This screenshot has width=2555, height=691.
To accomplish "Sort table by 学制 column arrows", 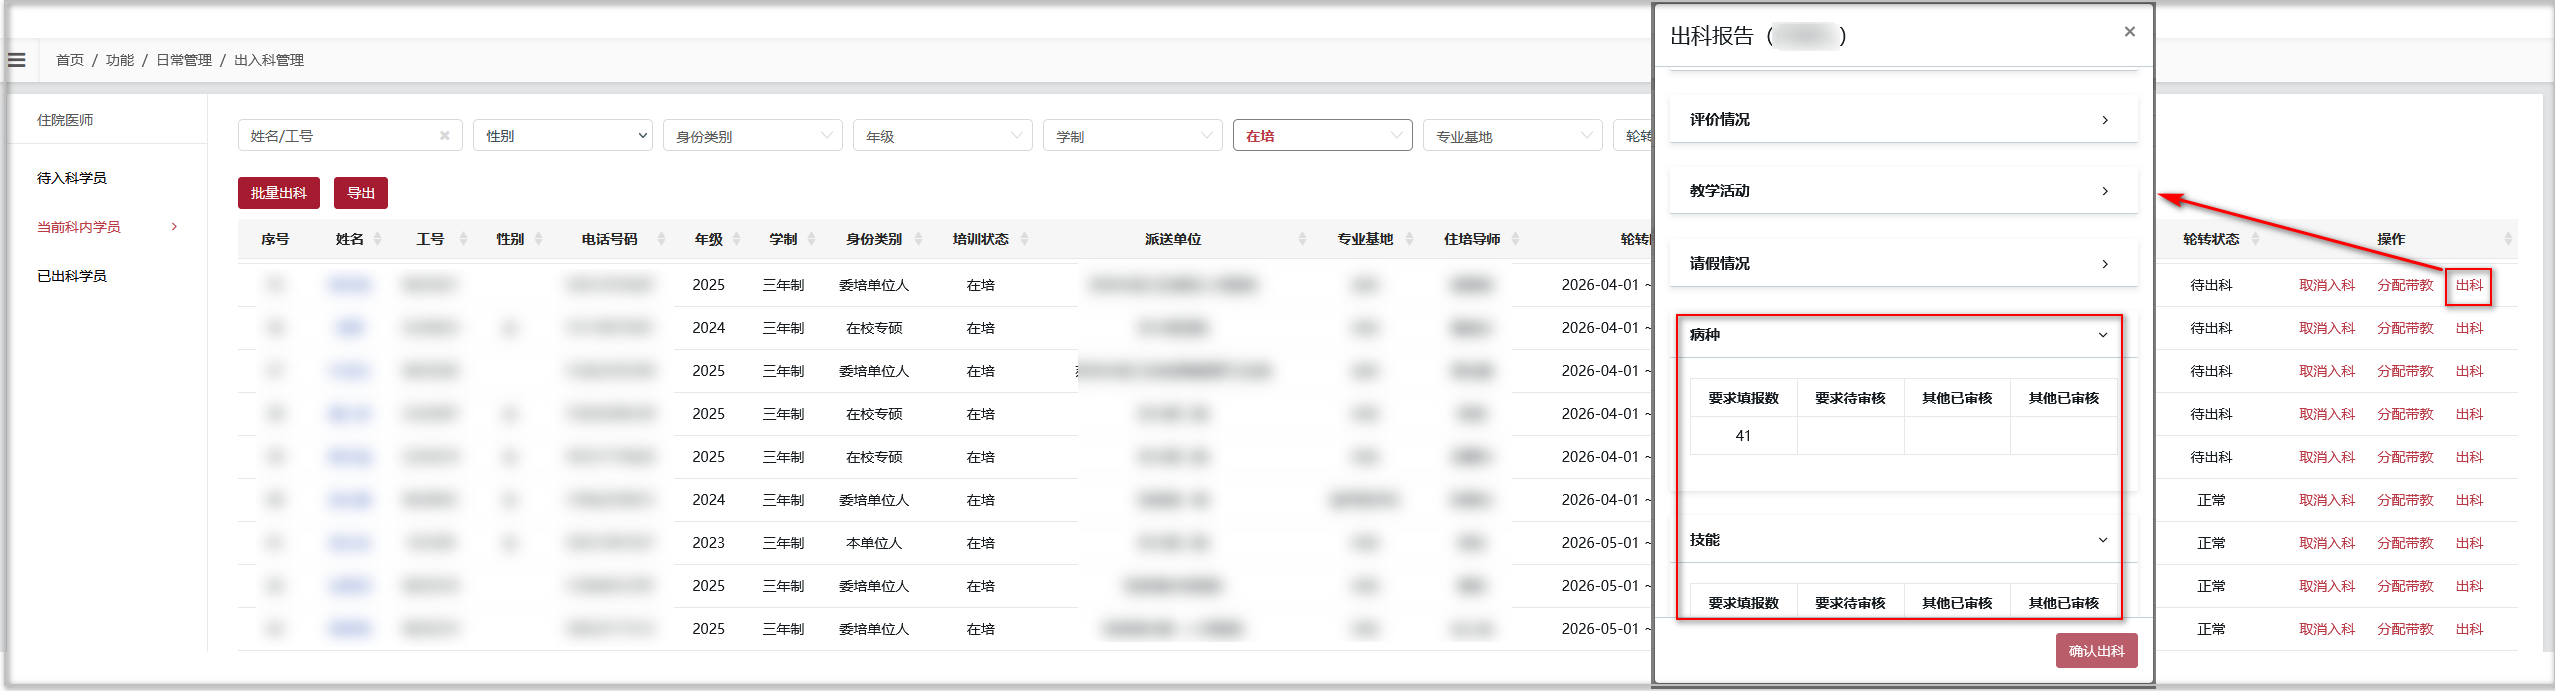I will click(x=812, y=239).
